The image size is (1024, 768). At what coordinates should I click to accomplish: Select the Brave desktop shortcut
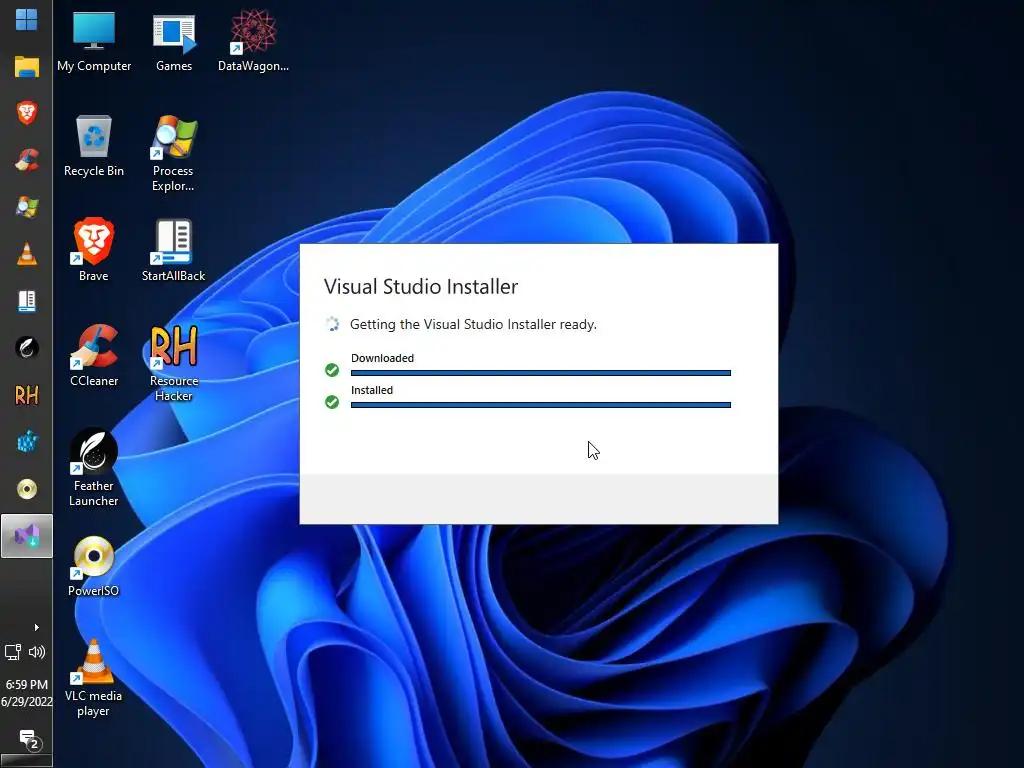click(93, 250)
